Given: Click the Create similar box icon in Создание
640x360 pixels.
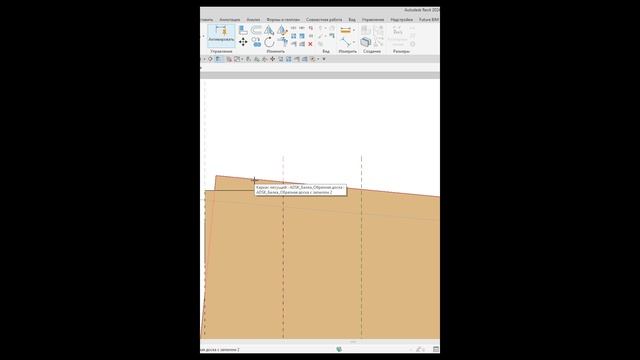Looking at the screenshot, I should tap(365, 42).
